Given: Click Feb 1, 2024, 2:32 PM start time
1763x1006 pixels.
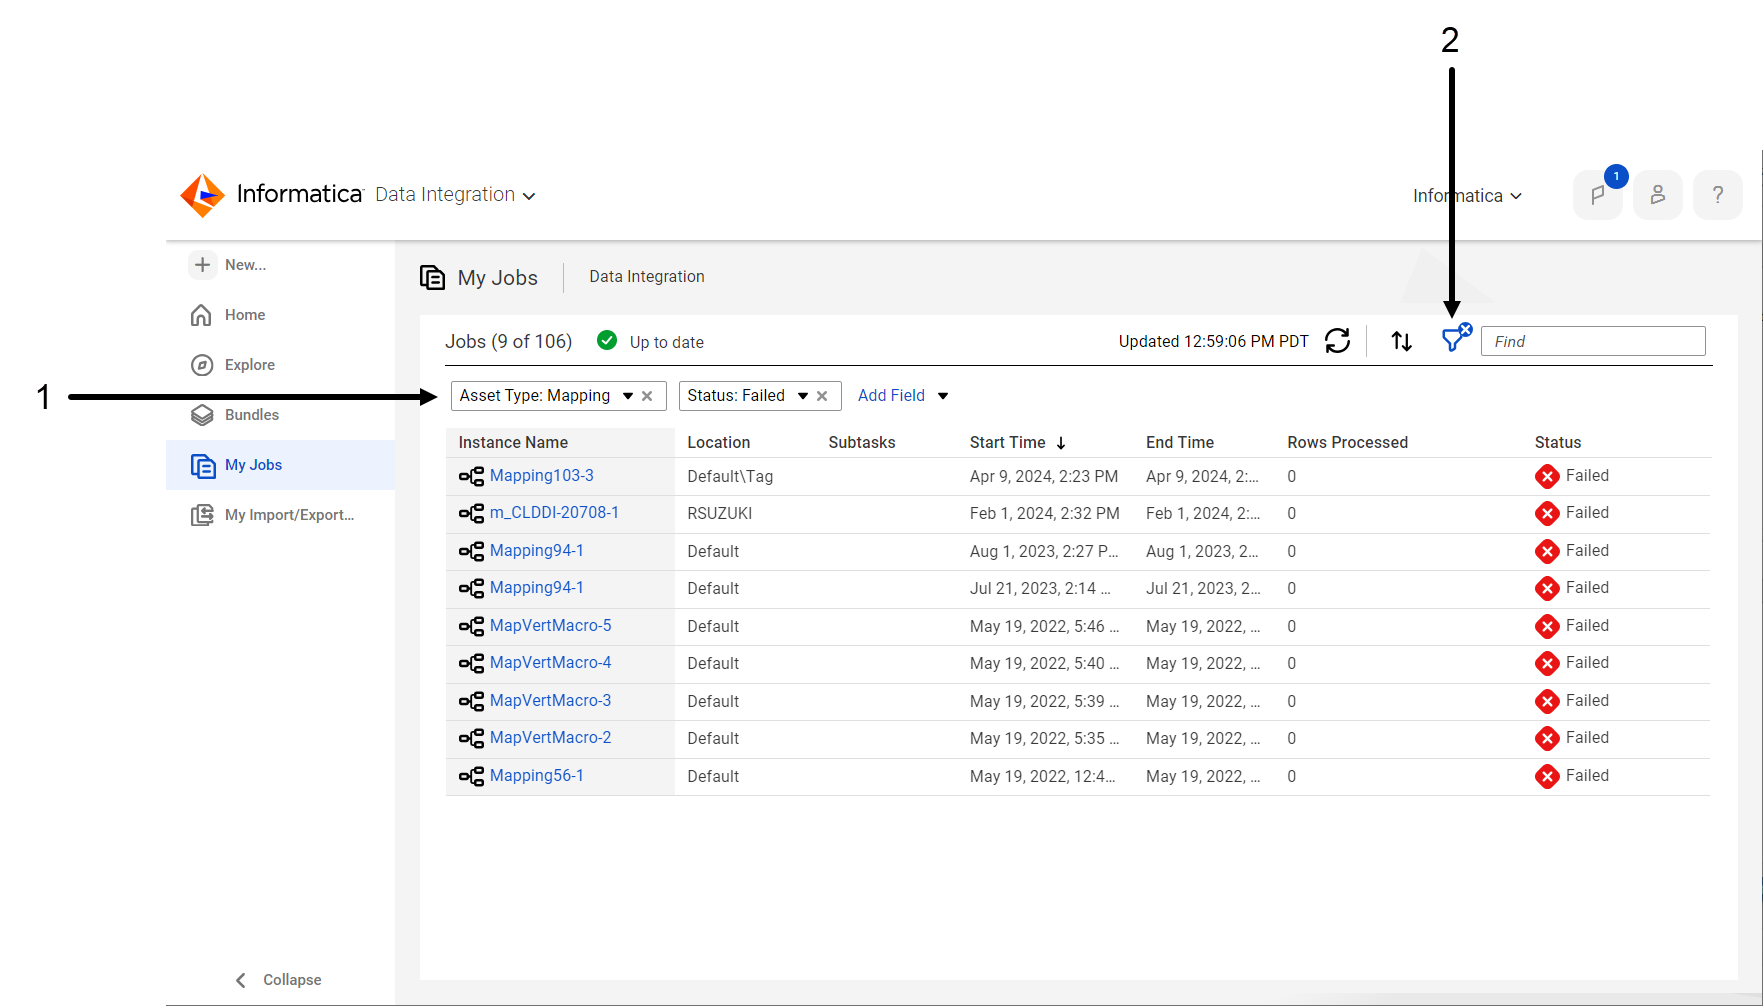Looking at the screenshot, I should [x=1044, y=514].
